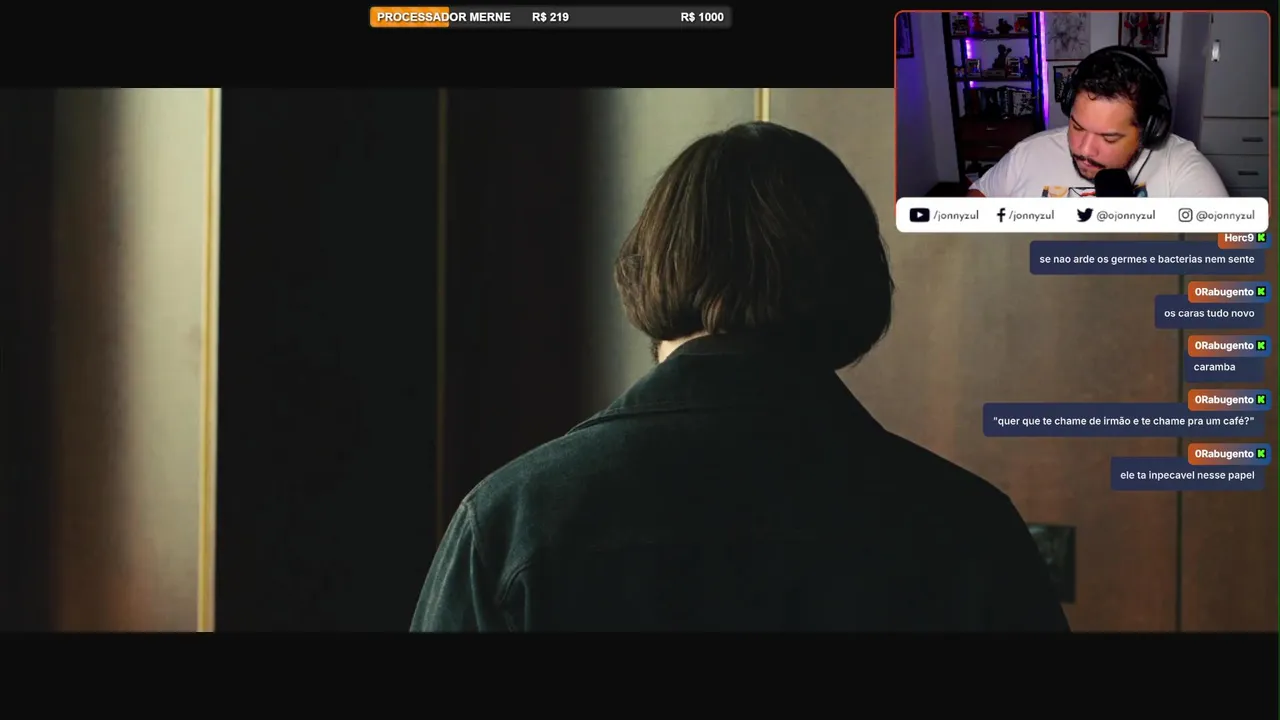Screen dimensions: 1280x720
Task: Open Herc9's chat username tag
Action: click(x=1238, y=238)
